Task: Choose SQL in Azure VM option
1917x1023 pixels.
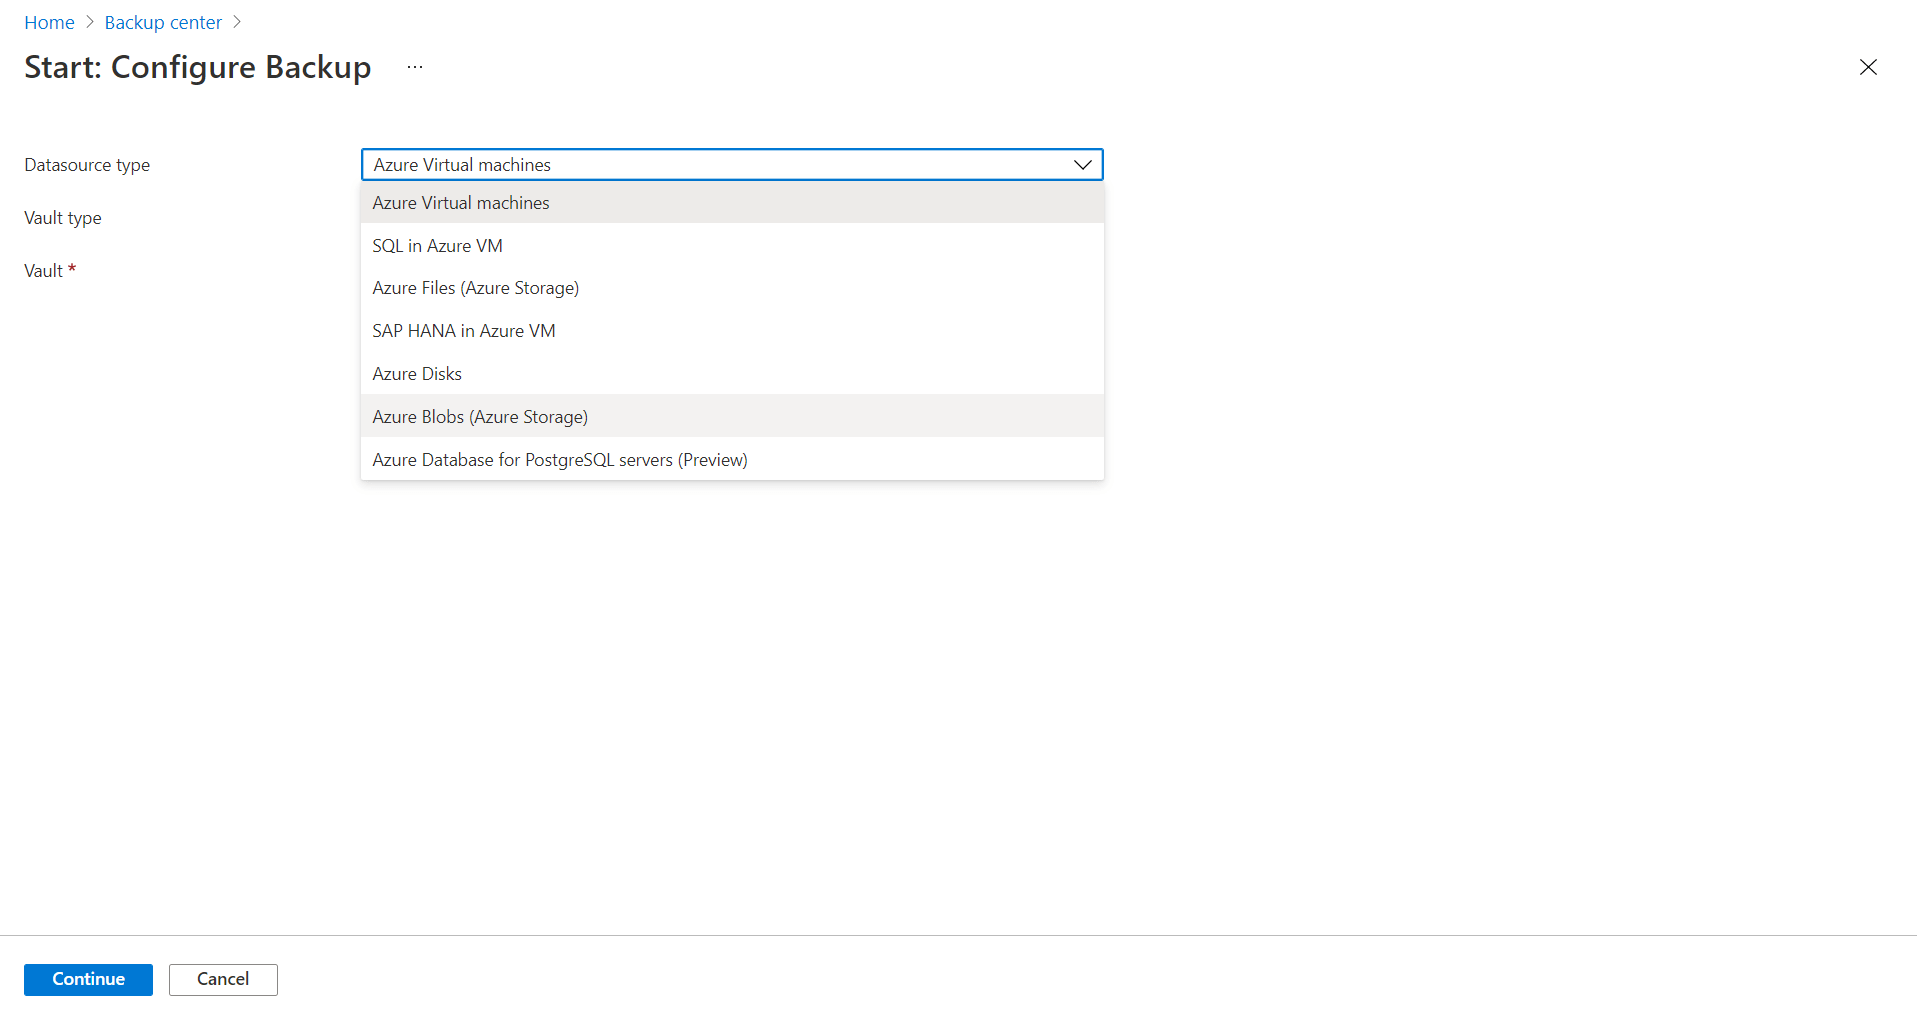Action: pyautogui.click(x=437, y=246)
